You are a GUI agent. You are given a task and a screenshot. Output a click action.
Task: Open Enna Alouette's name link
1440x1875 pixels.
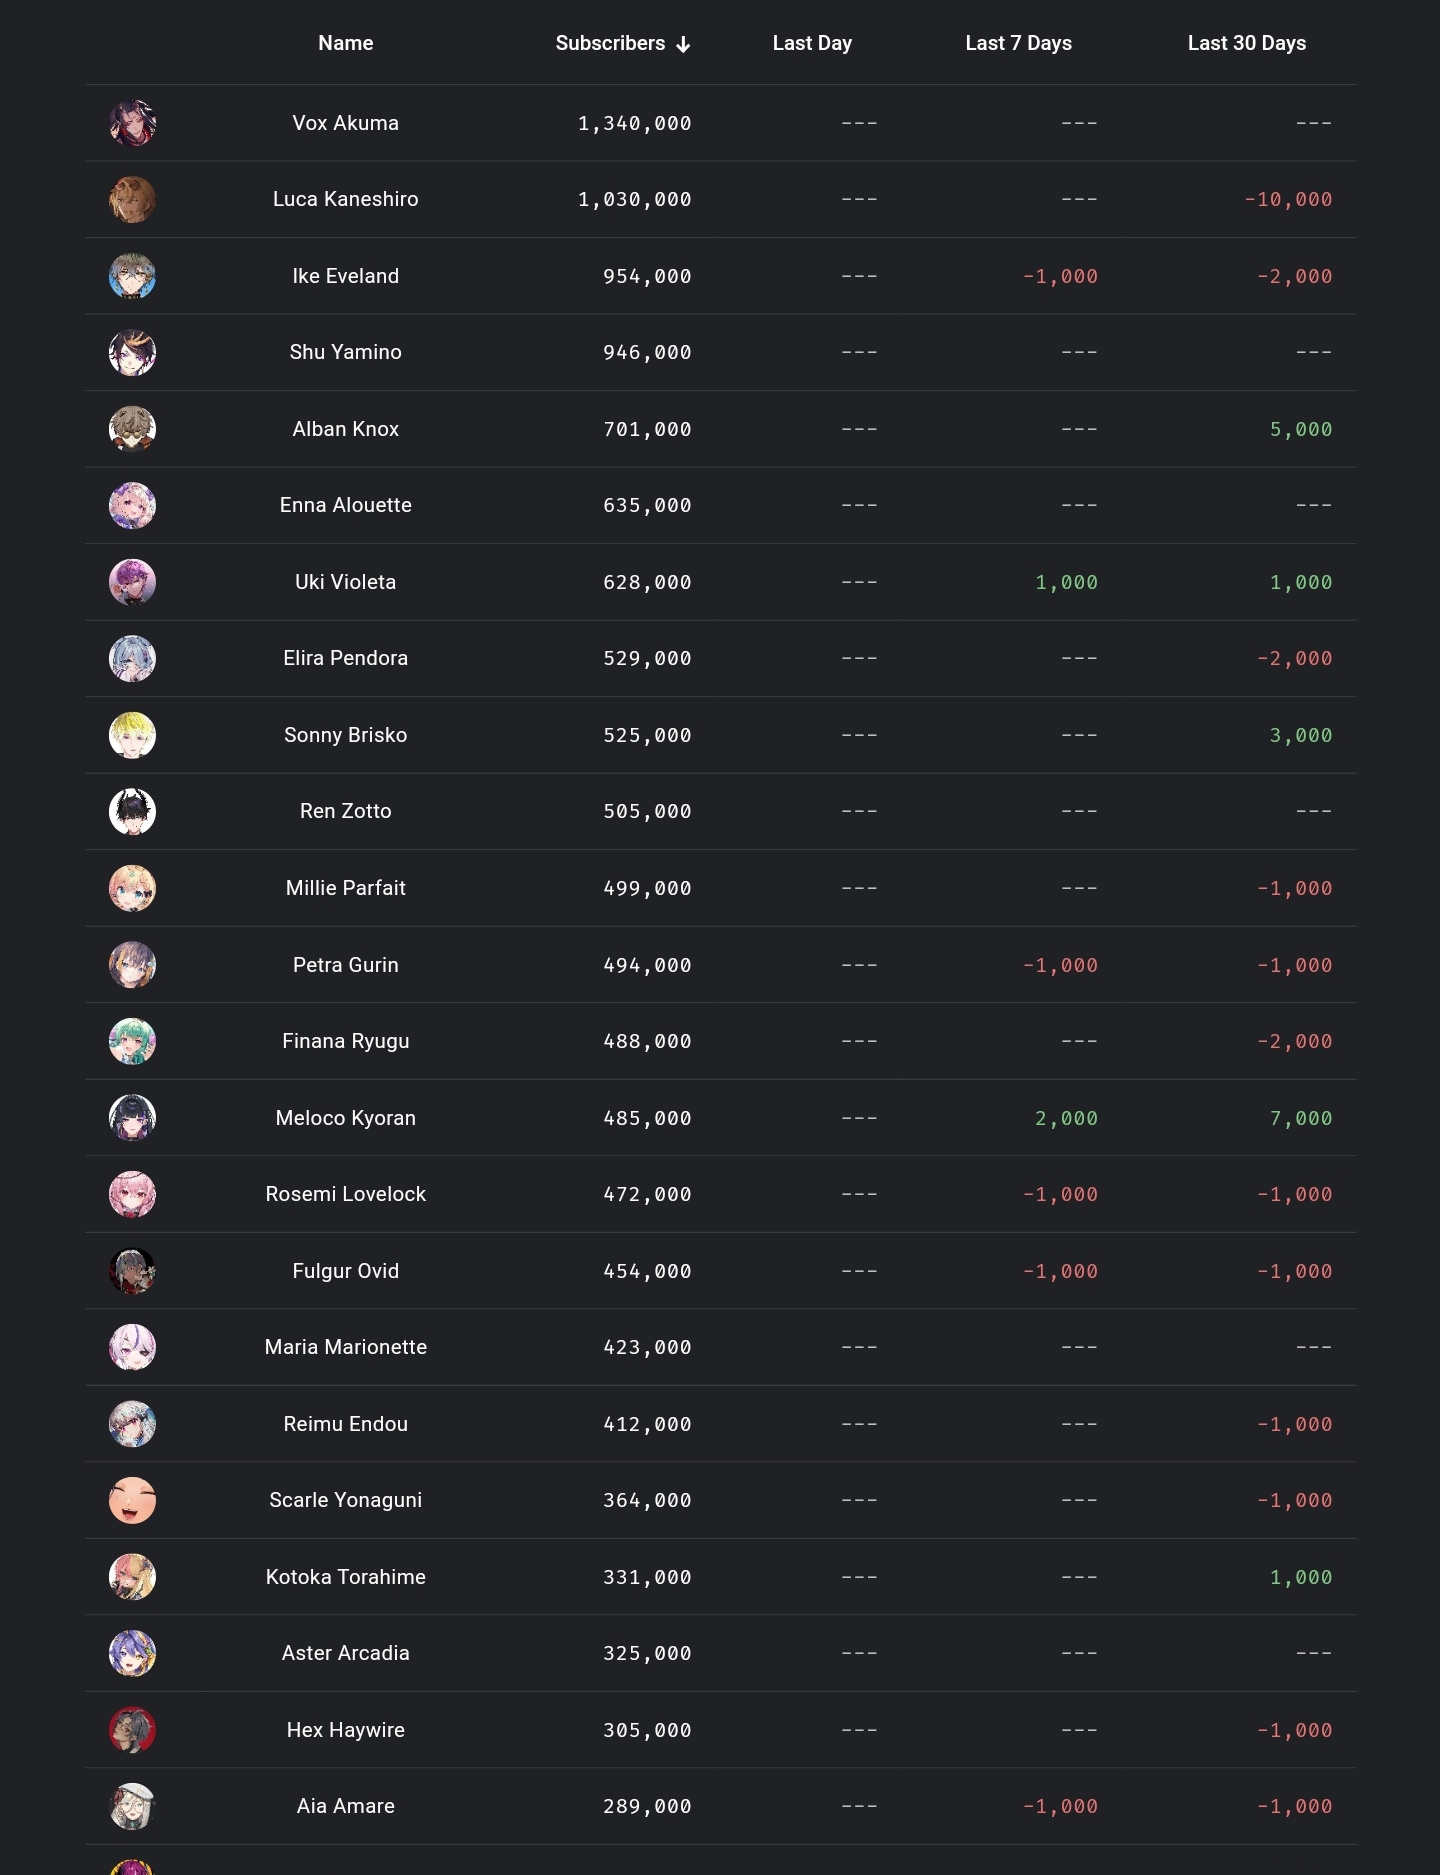coord(346,505)
